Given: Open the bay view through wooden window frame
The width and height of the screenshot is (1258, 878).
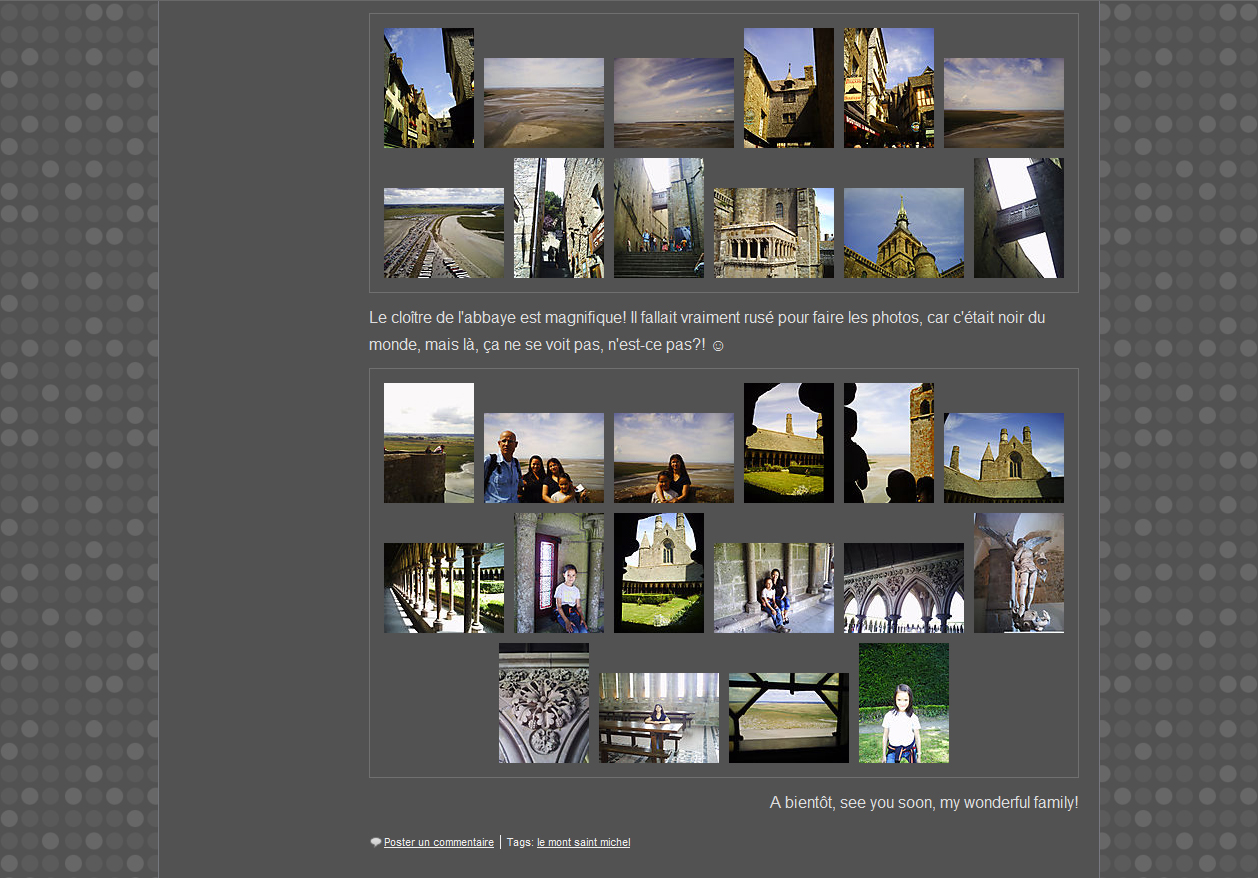Looking at the screenshot, I should (788, 718).
